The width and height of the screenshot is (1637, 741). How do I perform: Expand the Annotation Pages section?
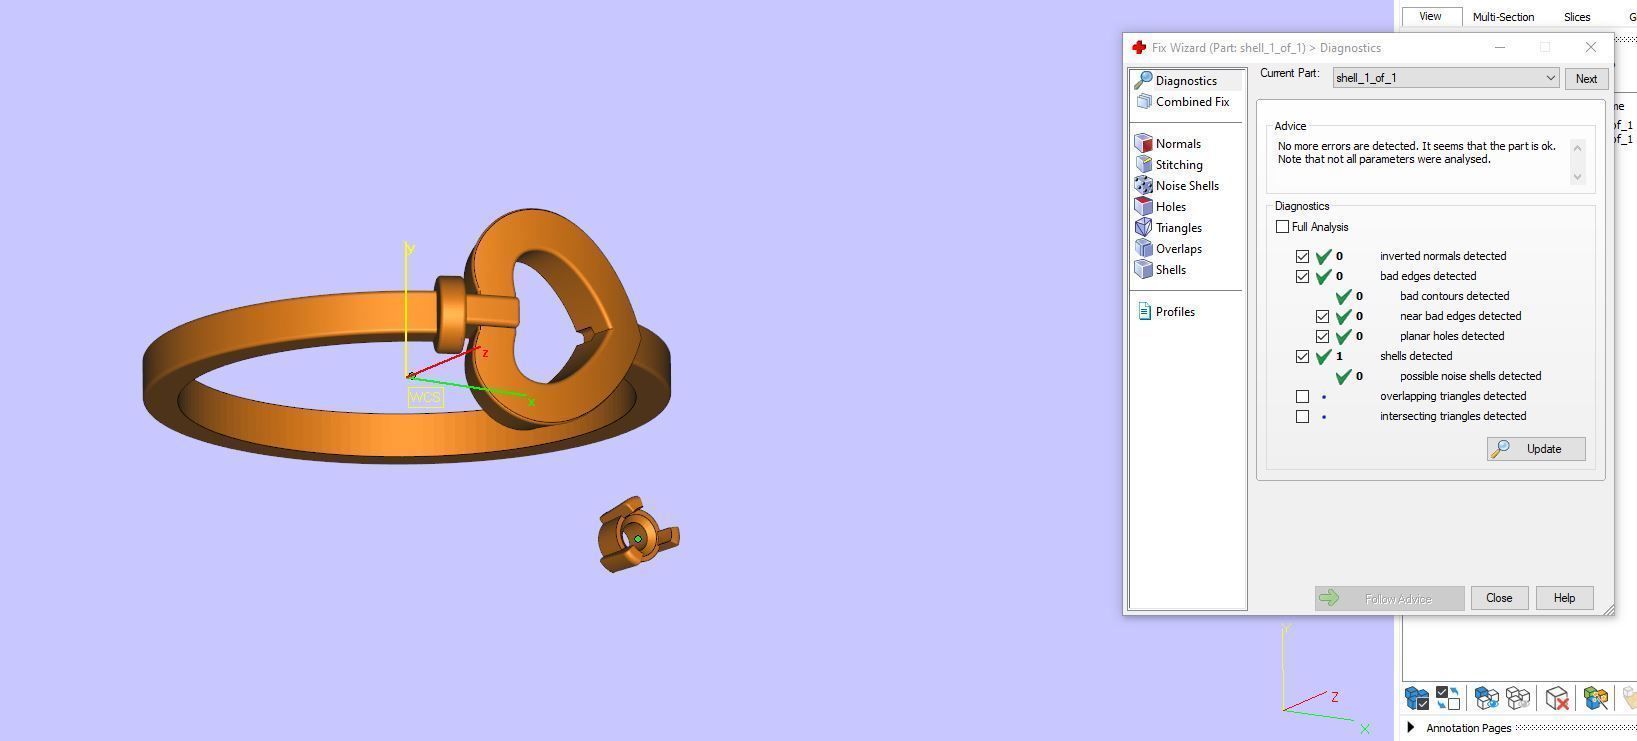(x=1411, y=728)
